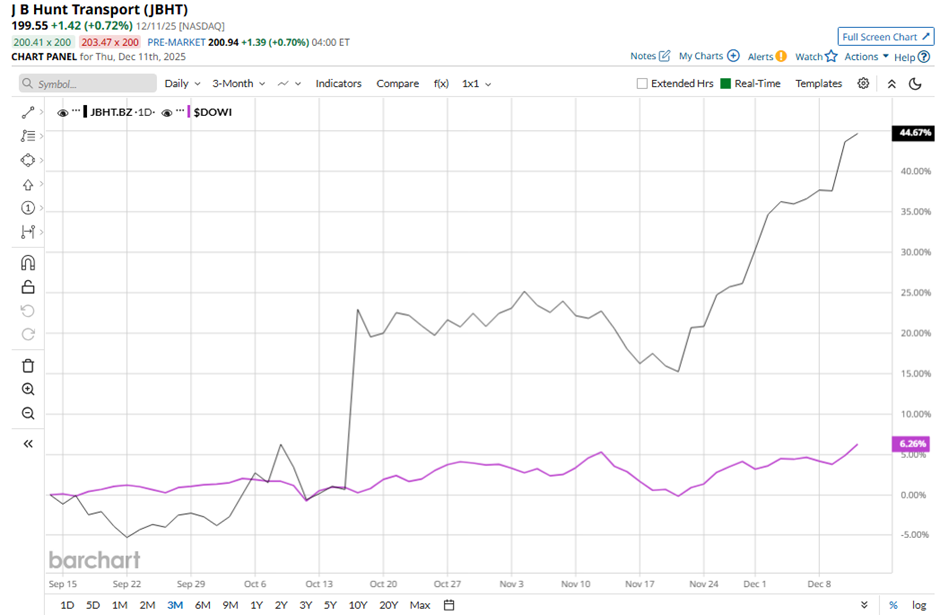Select the 10Y time range
Screen dimensions: 940x615
pyautogui.click(x=358, y=605)
